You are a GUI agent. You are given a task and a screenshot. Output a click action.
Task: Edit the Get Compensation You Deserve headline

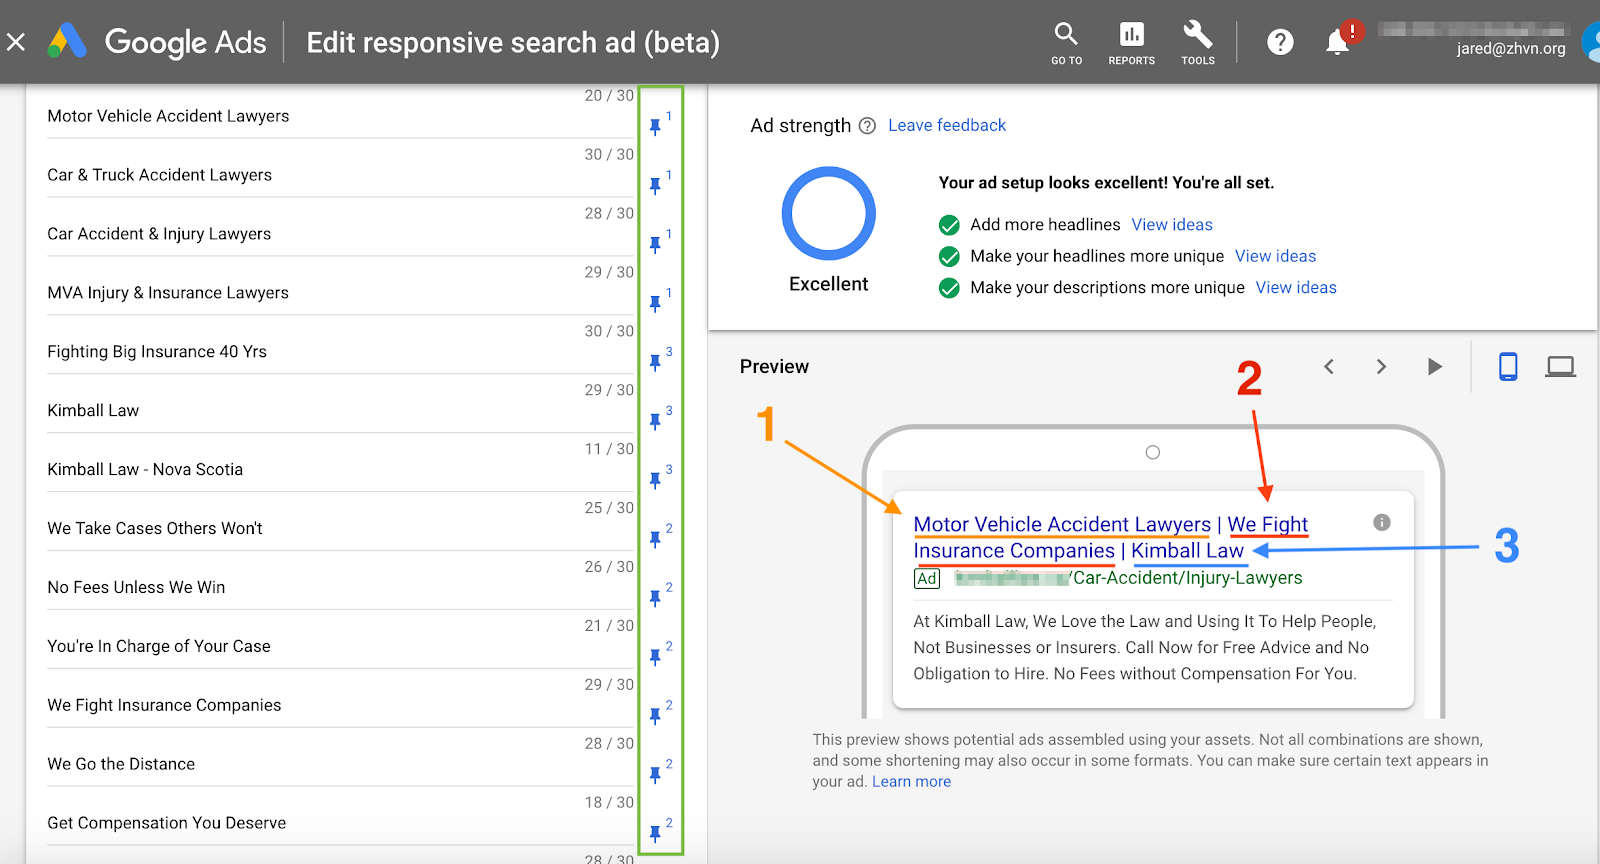[340, 824]
